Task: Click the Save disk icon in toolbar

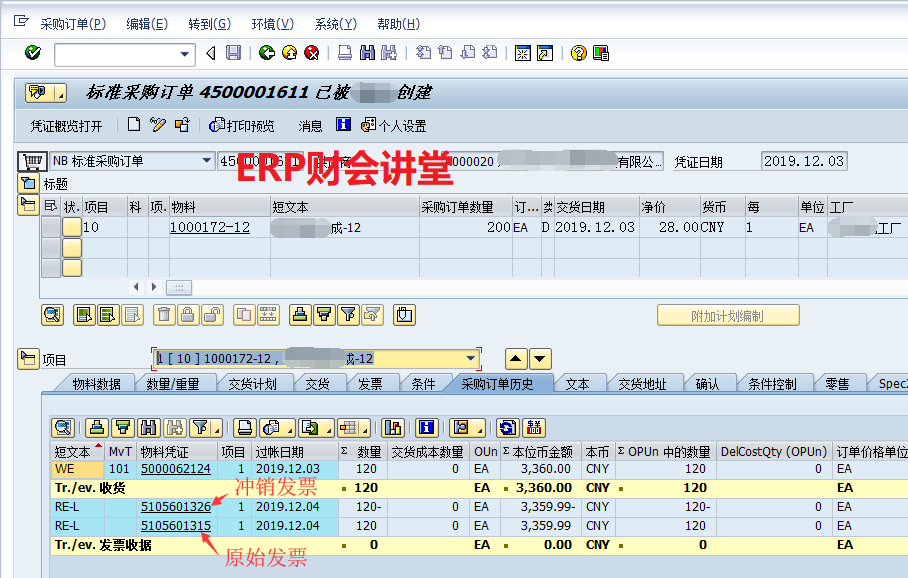Action: pos(233,53)
